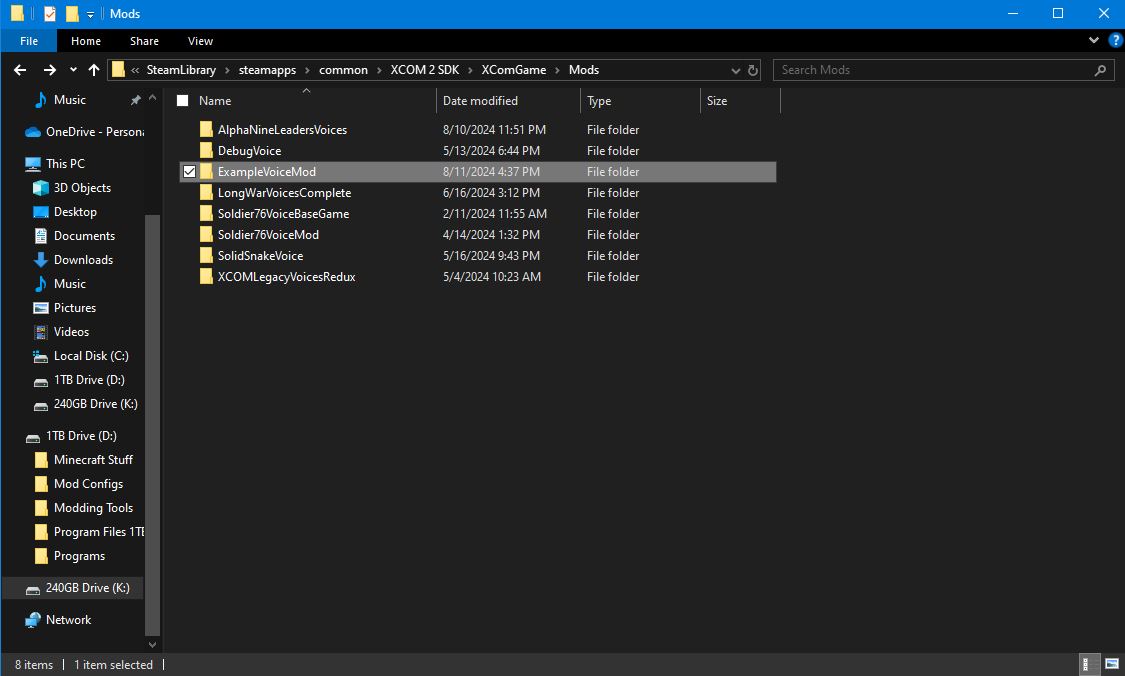This screenshot has height=676, width=1125.
Task: Open the Help question mark icon
Action: tap(1116, 40)
